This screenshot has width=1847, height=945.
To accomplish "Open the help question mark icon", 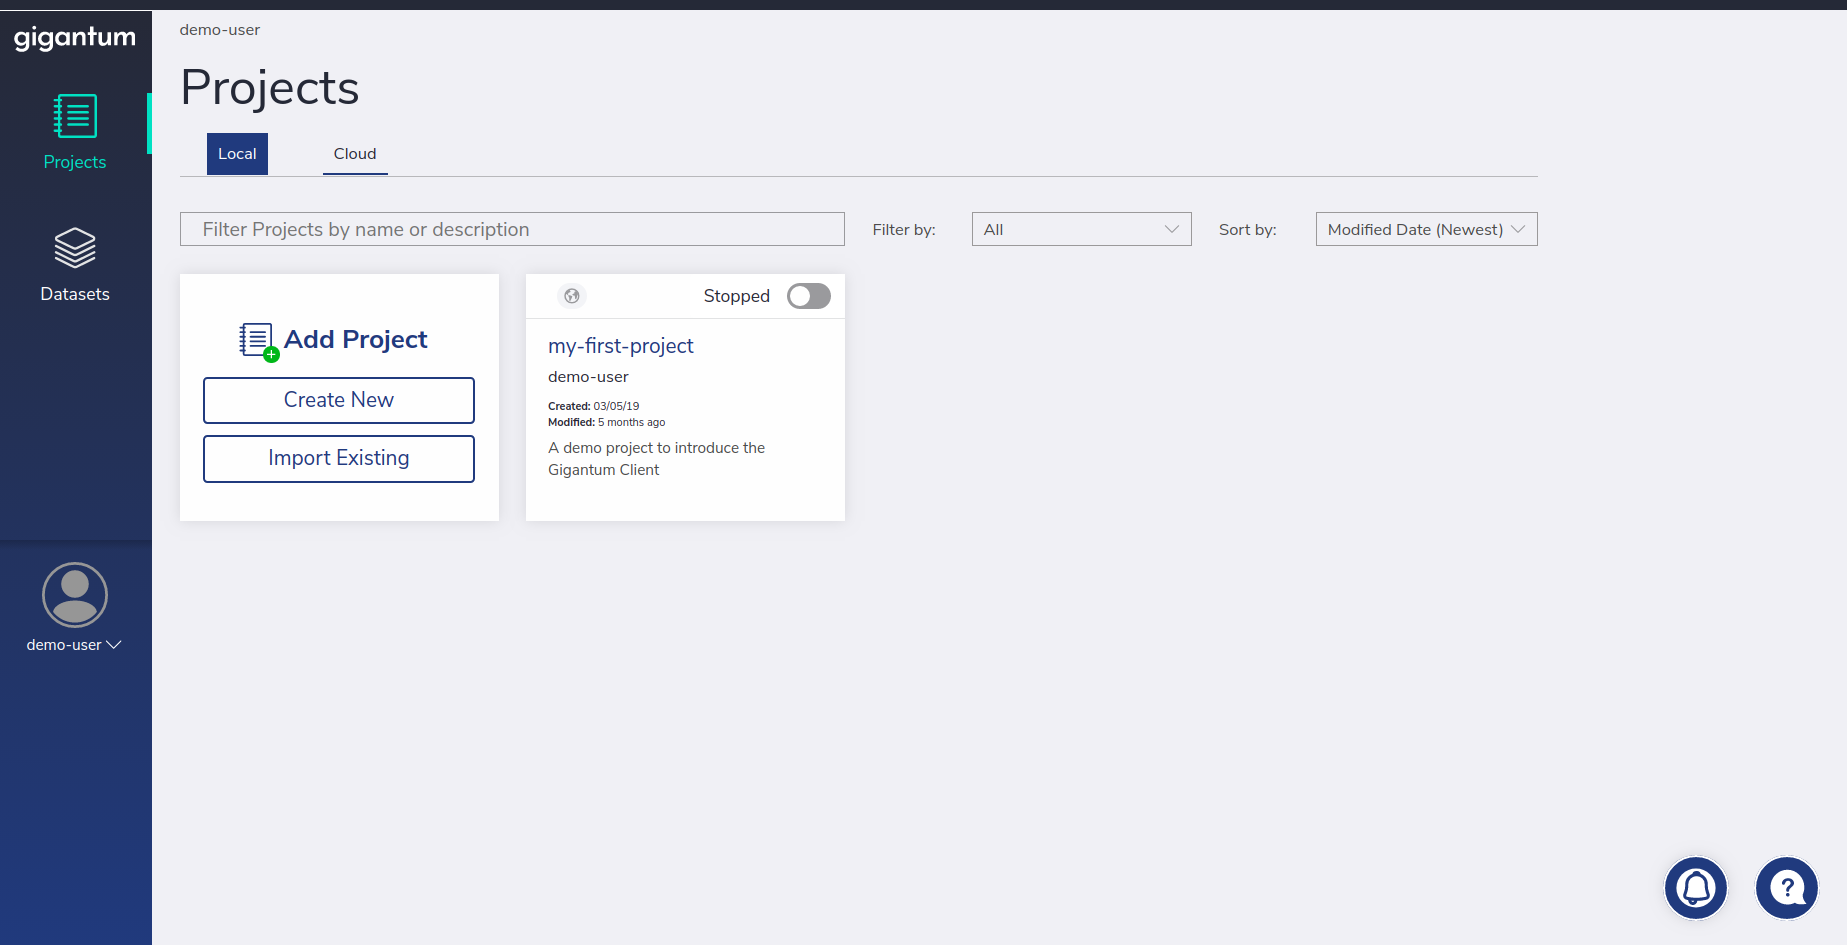I will click(1787, 888).
